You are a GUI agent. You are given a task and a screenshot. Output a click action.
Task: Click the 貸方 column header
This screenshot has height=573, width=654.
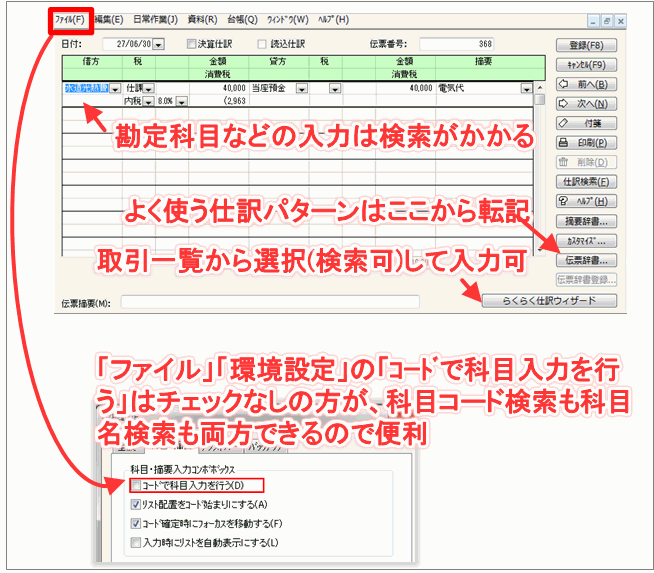tap(278, 62)
